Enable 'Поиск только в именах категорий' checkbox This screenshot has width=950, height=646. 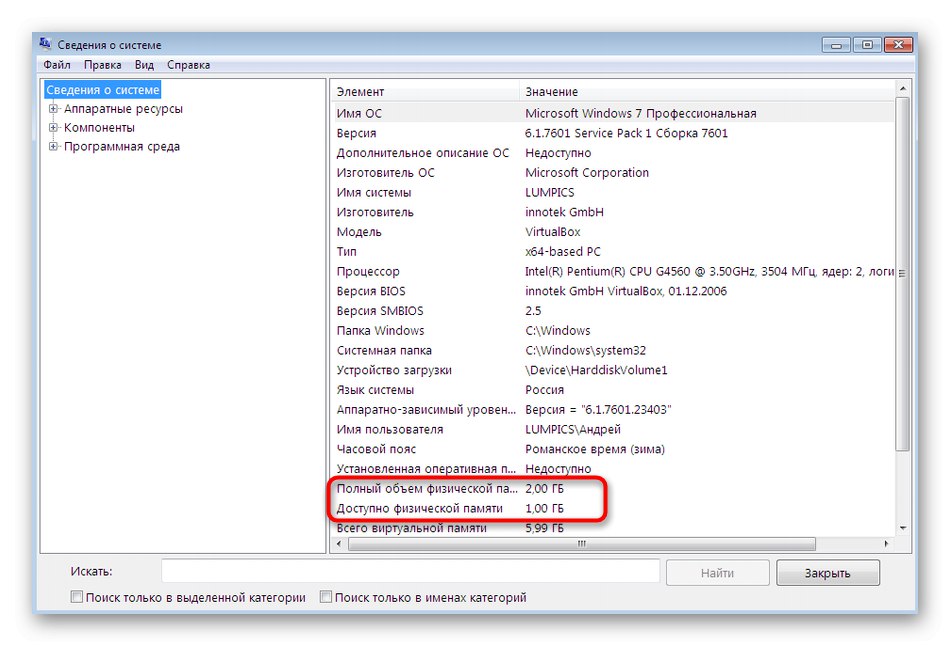pyautogui.click(x=325, y=596)
